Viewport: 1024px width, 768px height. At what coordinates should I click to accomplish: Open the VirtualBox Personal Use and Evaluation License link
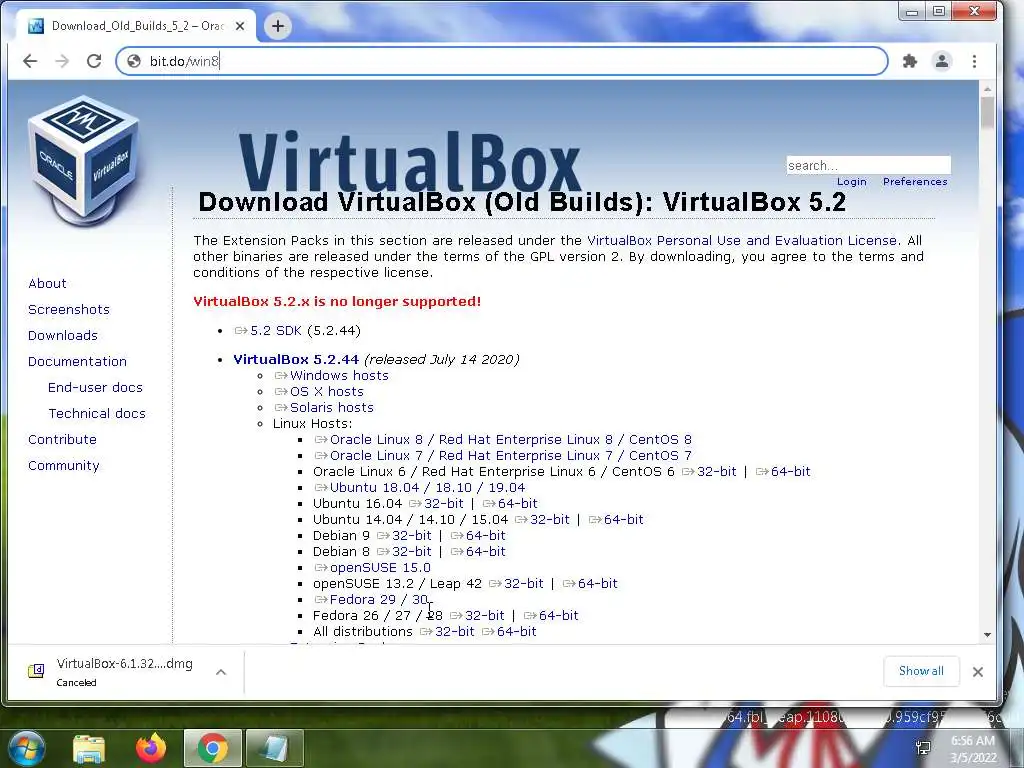741,240
